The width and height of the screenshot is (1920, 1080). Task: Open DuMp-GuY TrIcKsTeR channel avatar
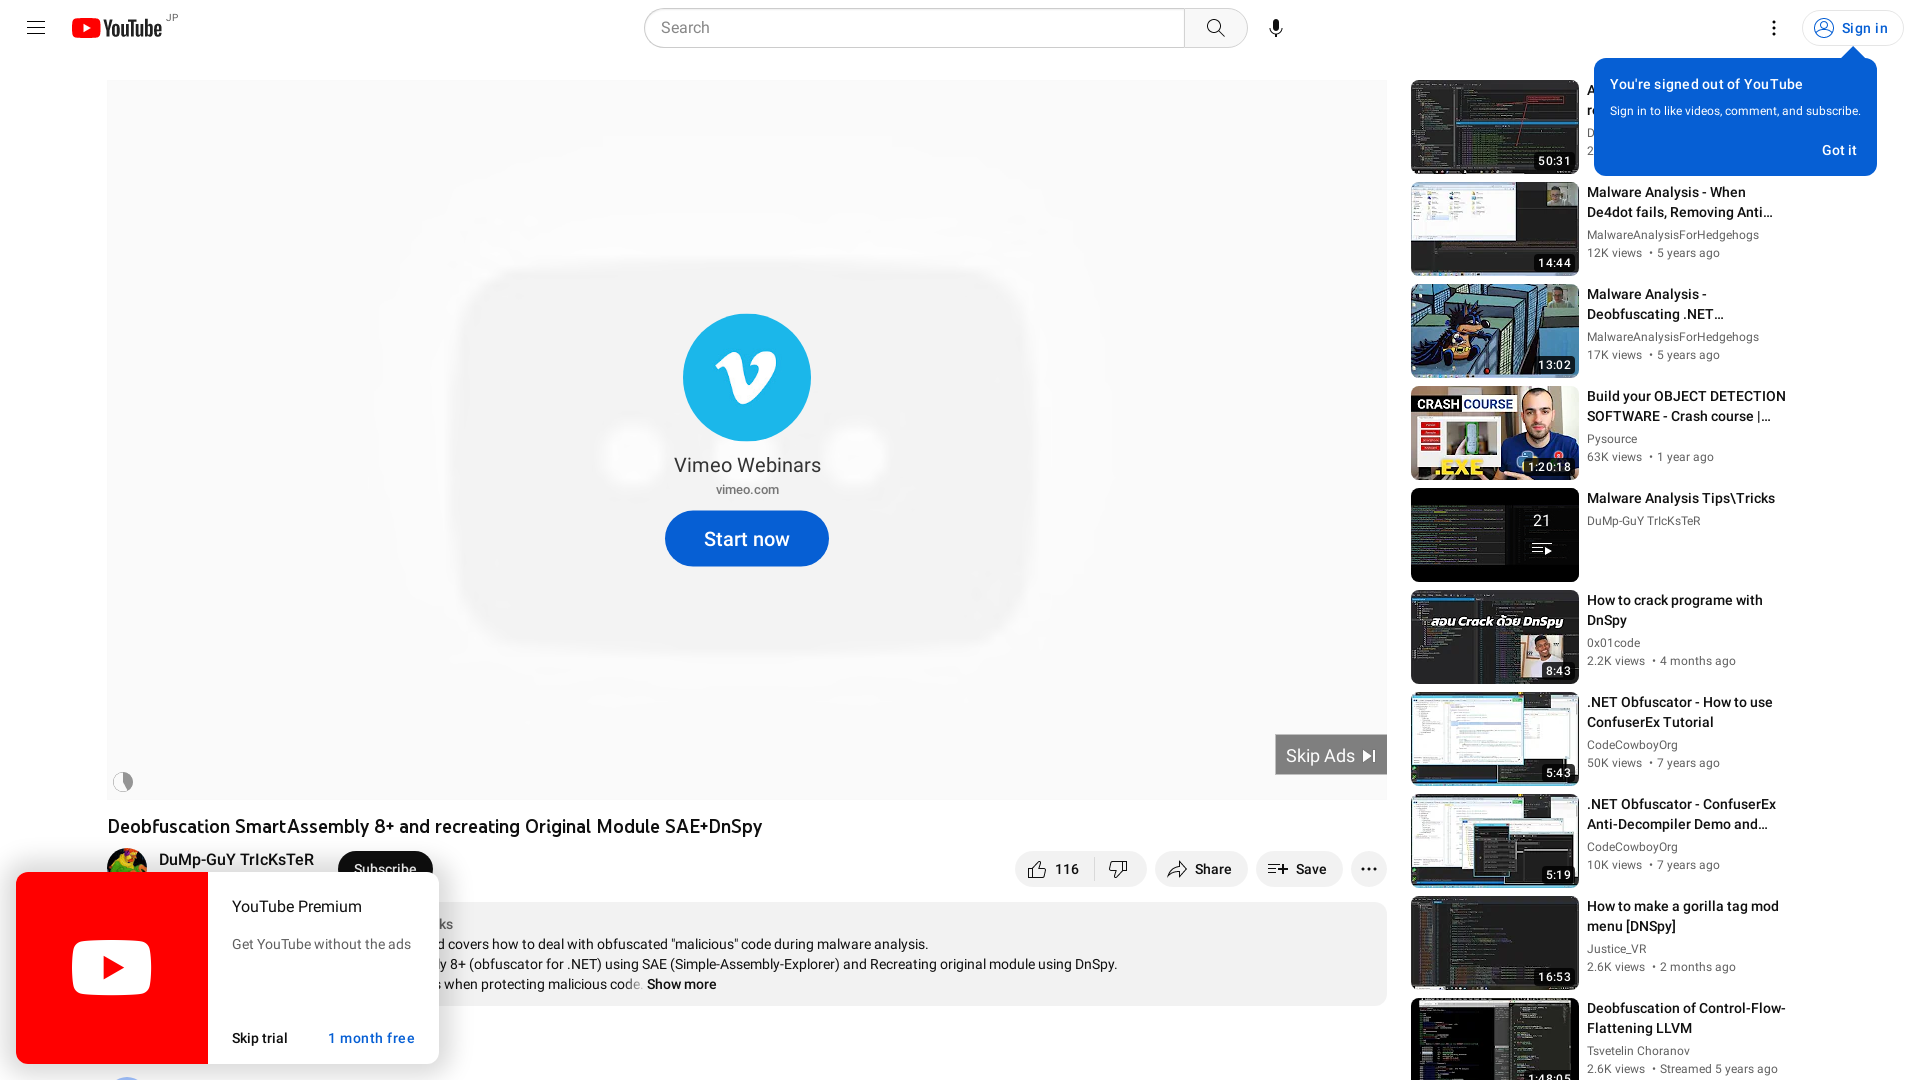point(127,861)
